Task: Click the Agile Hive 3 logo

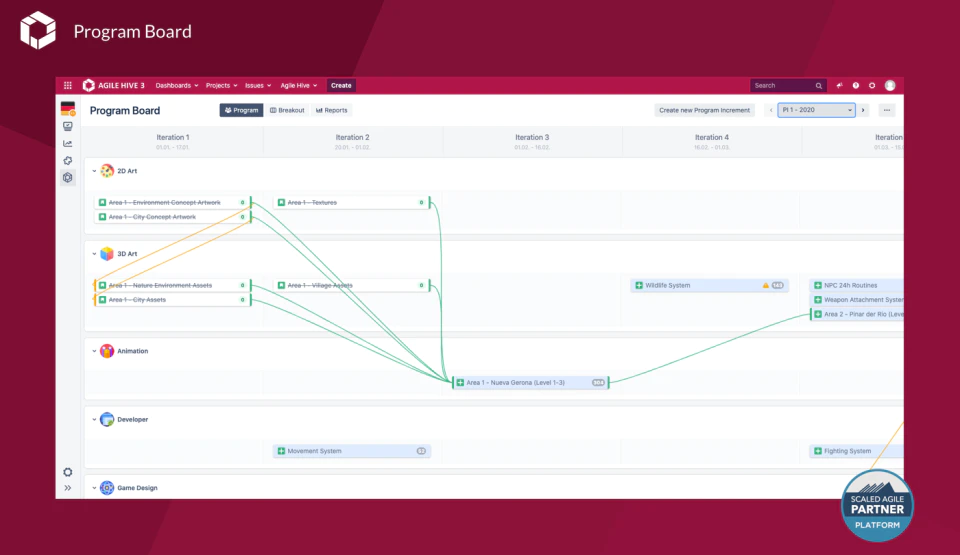Action: pyautogui.click(x=114, y=86)
